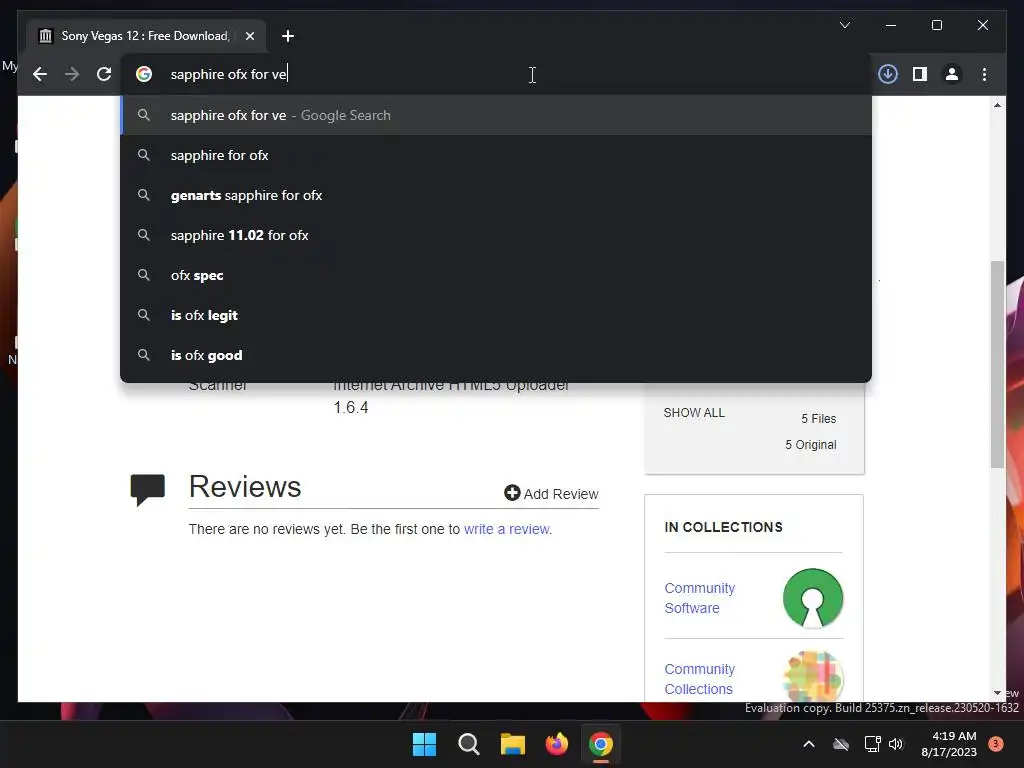
Task: Open the Windows Start menu
Action: tap(424, 744)
